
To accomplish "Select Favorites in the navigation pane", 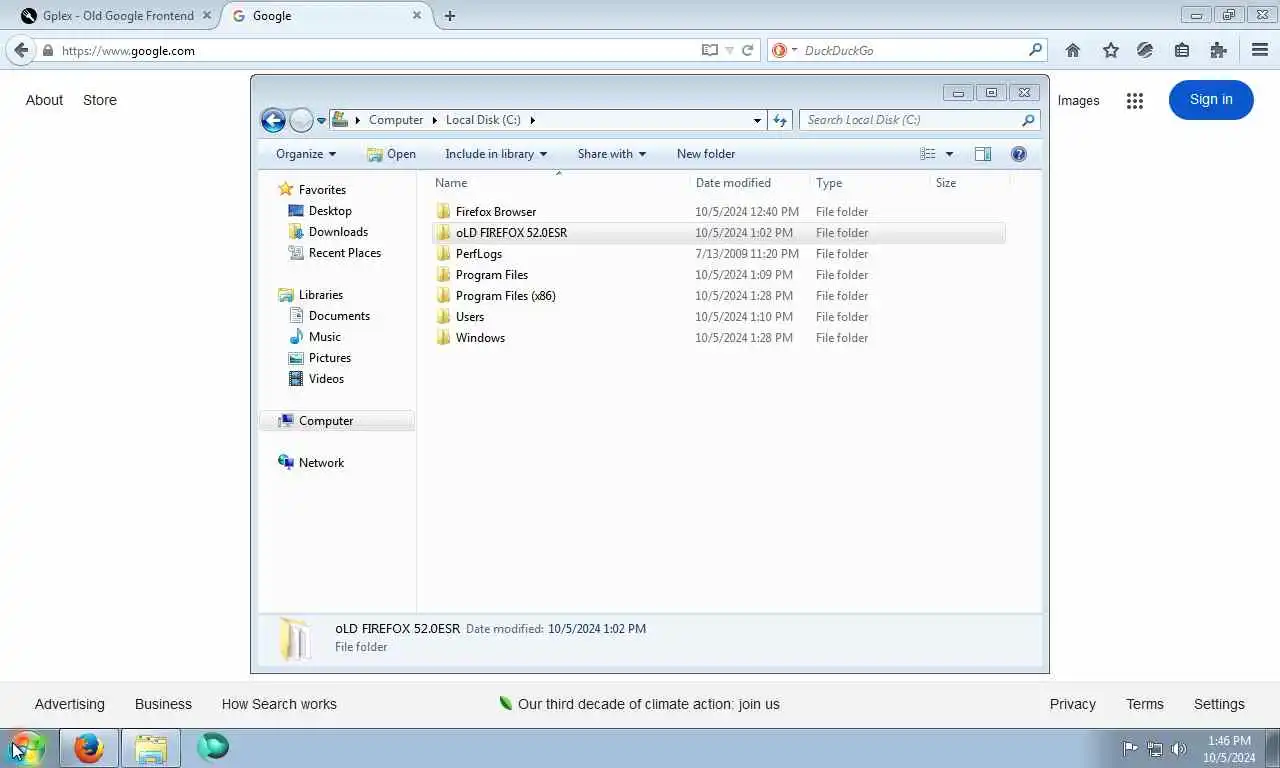I will coord(322,190).
